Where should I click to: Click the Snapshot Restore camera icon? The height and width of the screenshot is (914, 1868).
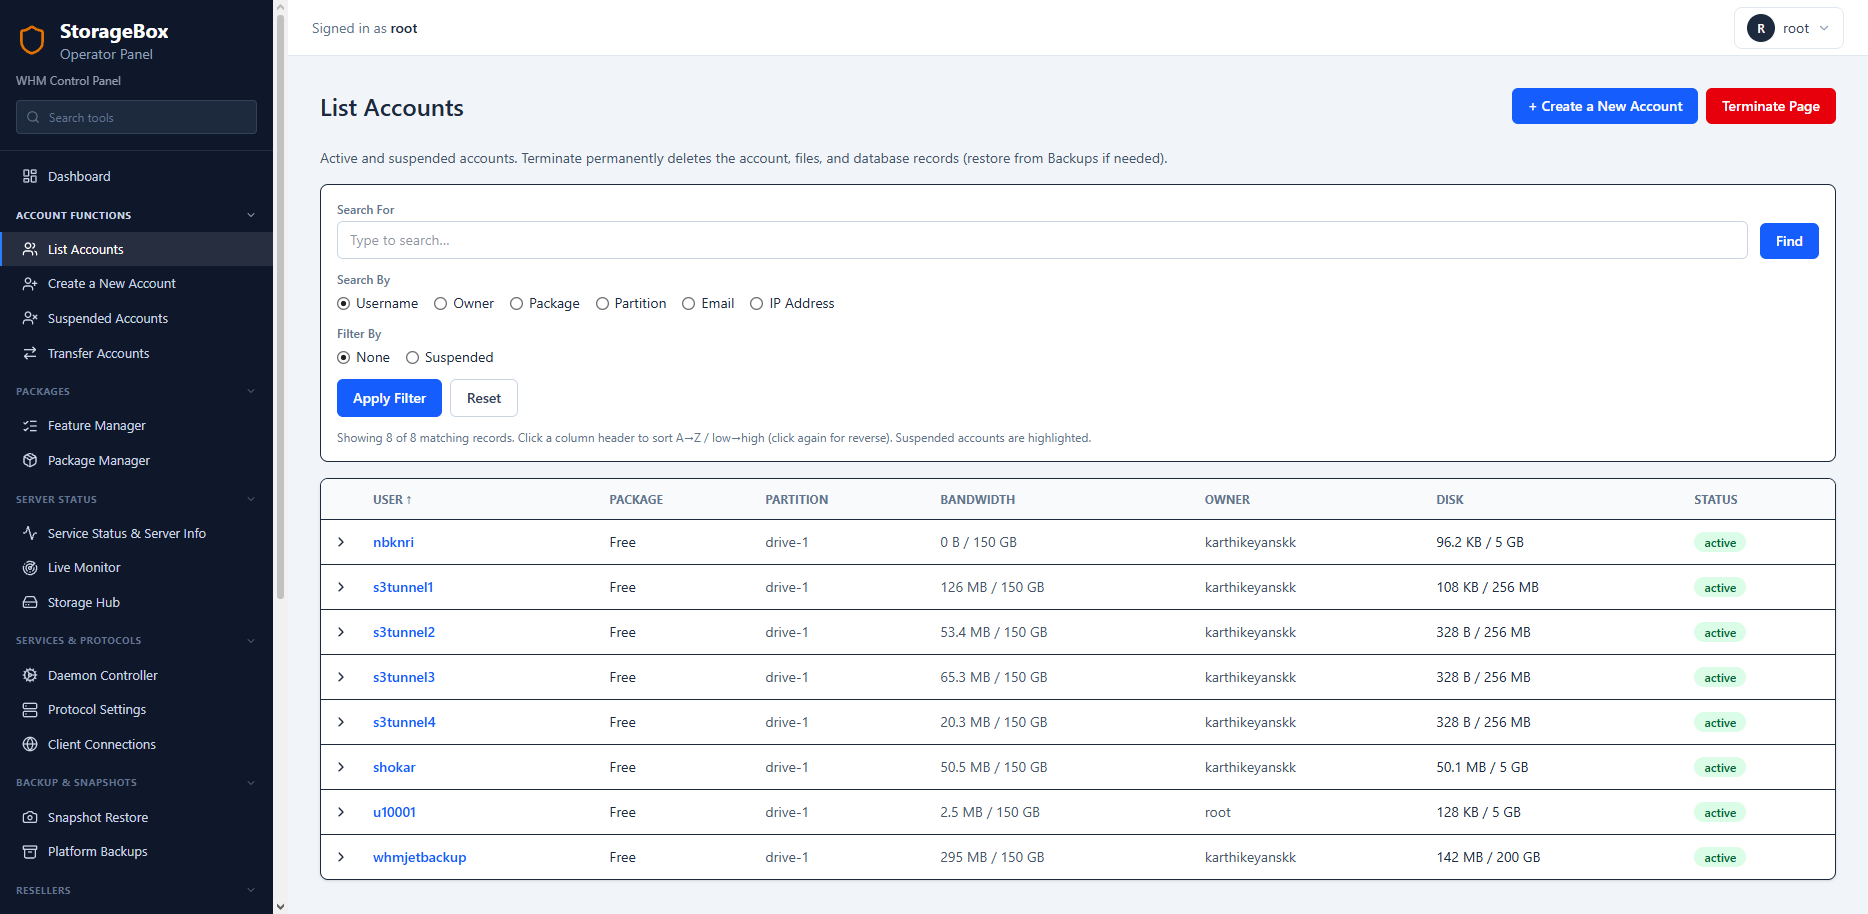pyautogui.click(x=30, y=817)
